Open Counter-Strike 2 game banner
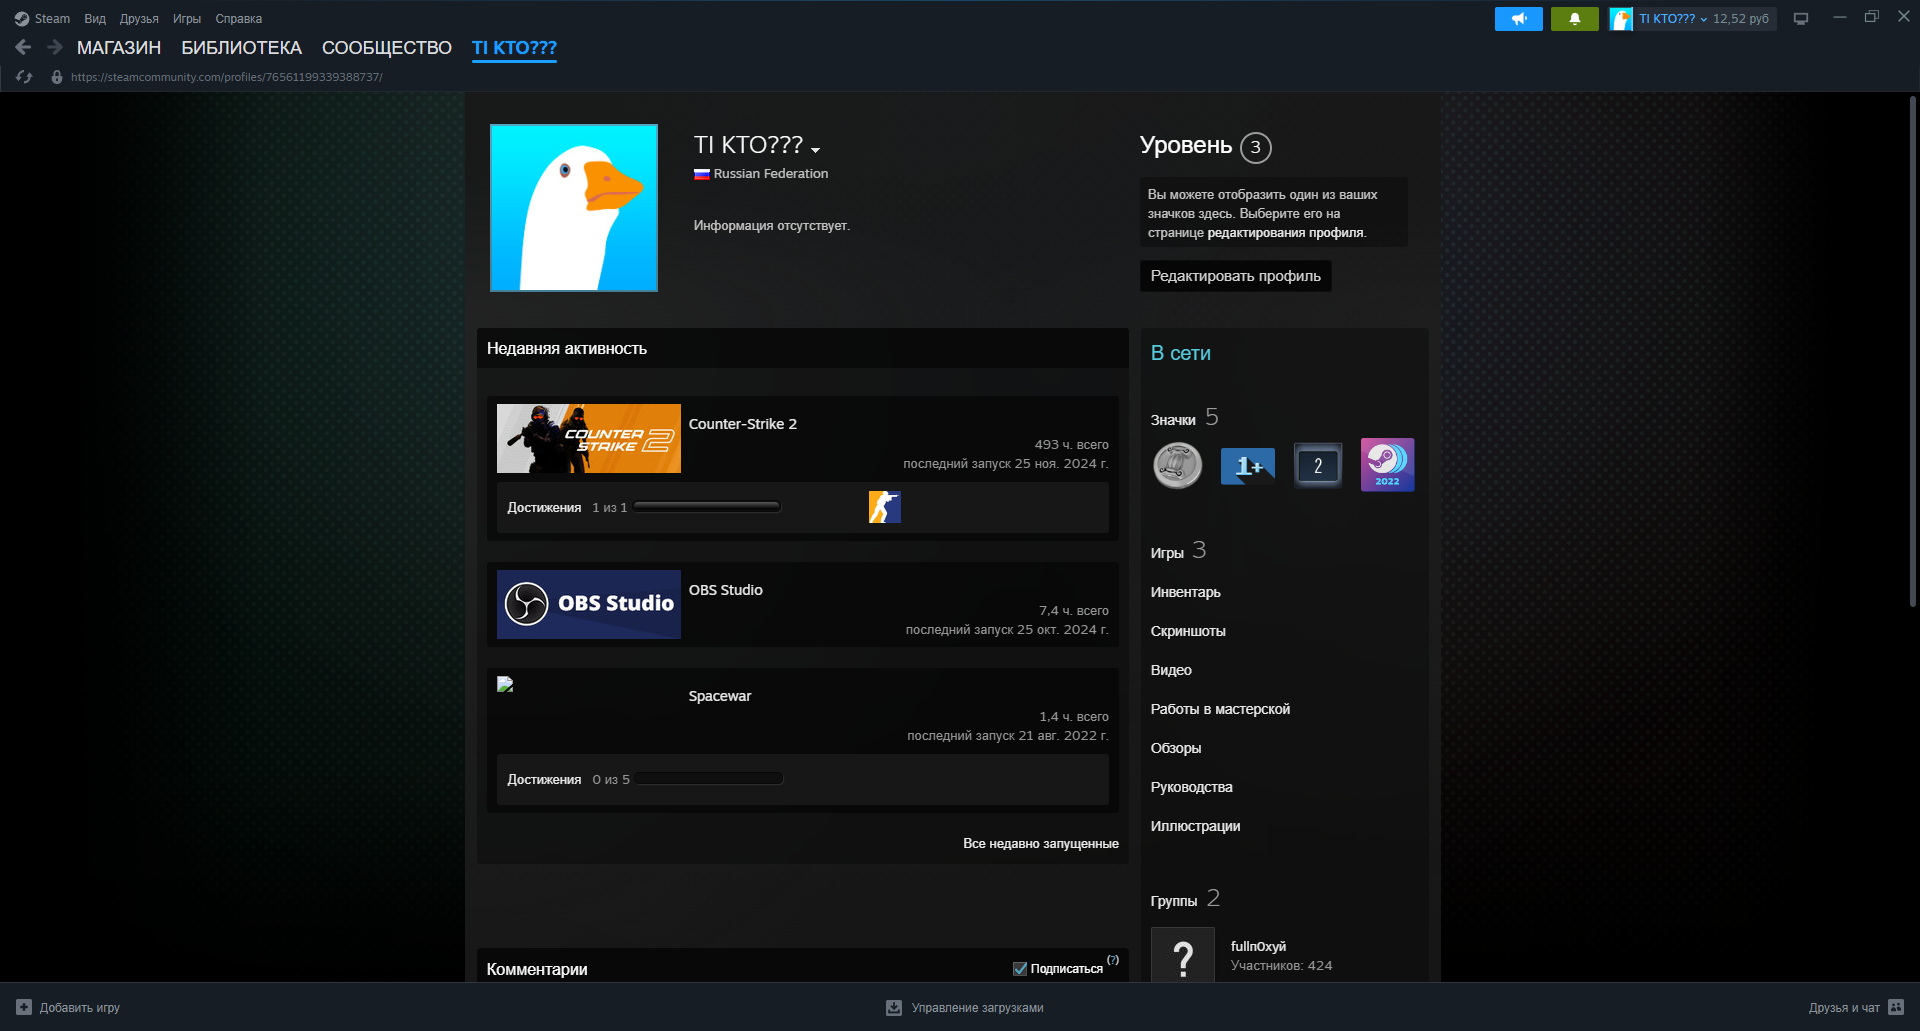Image resolution: width=1920 pixels, height=1031 pixels. click(x=589, y=438)
